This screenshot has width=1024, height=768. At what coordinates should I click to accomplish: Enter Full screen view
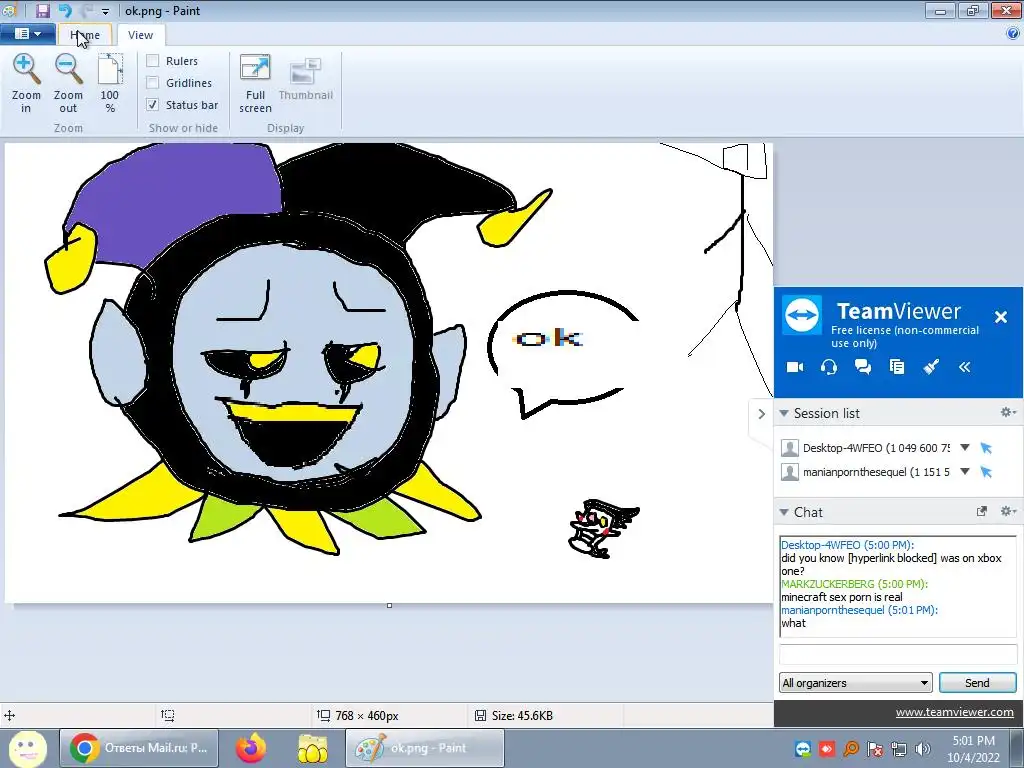pos(255,84)
